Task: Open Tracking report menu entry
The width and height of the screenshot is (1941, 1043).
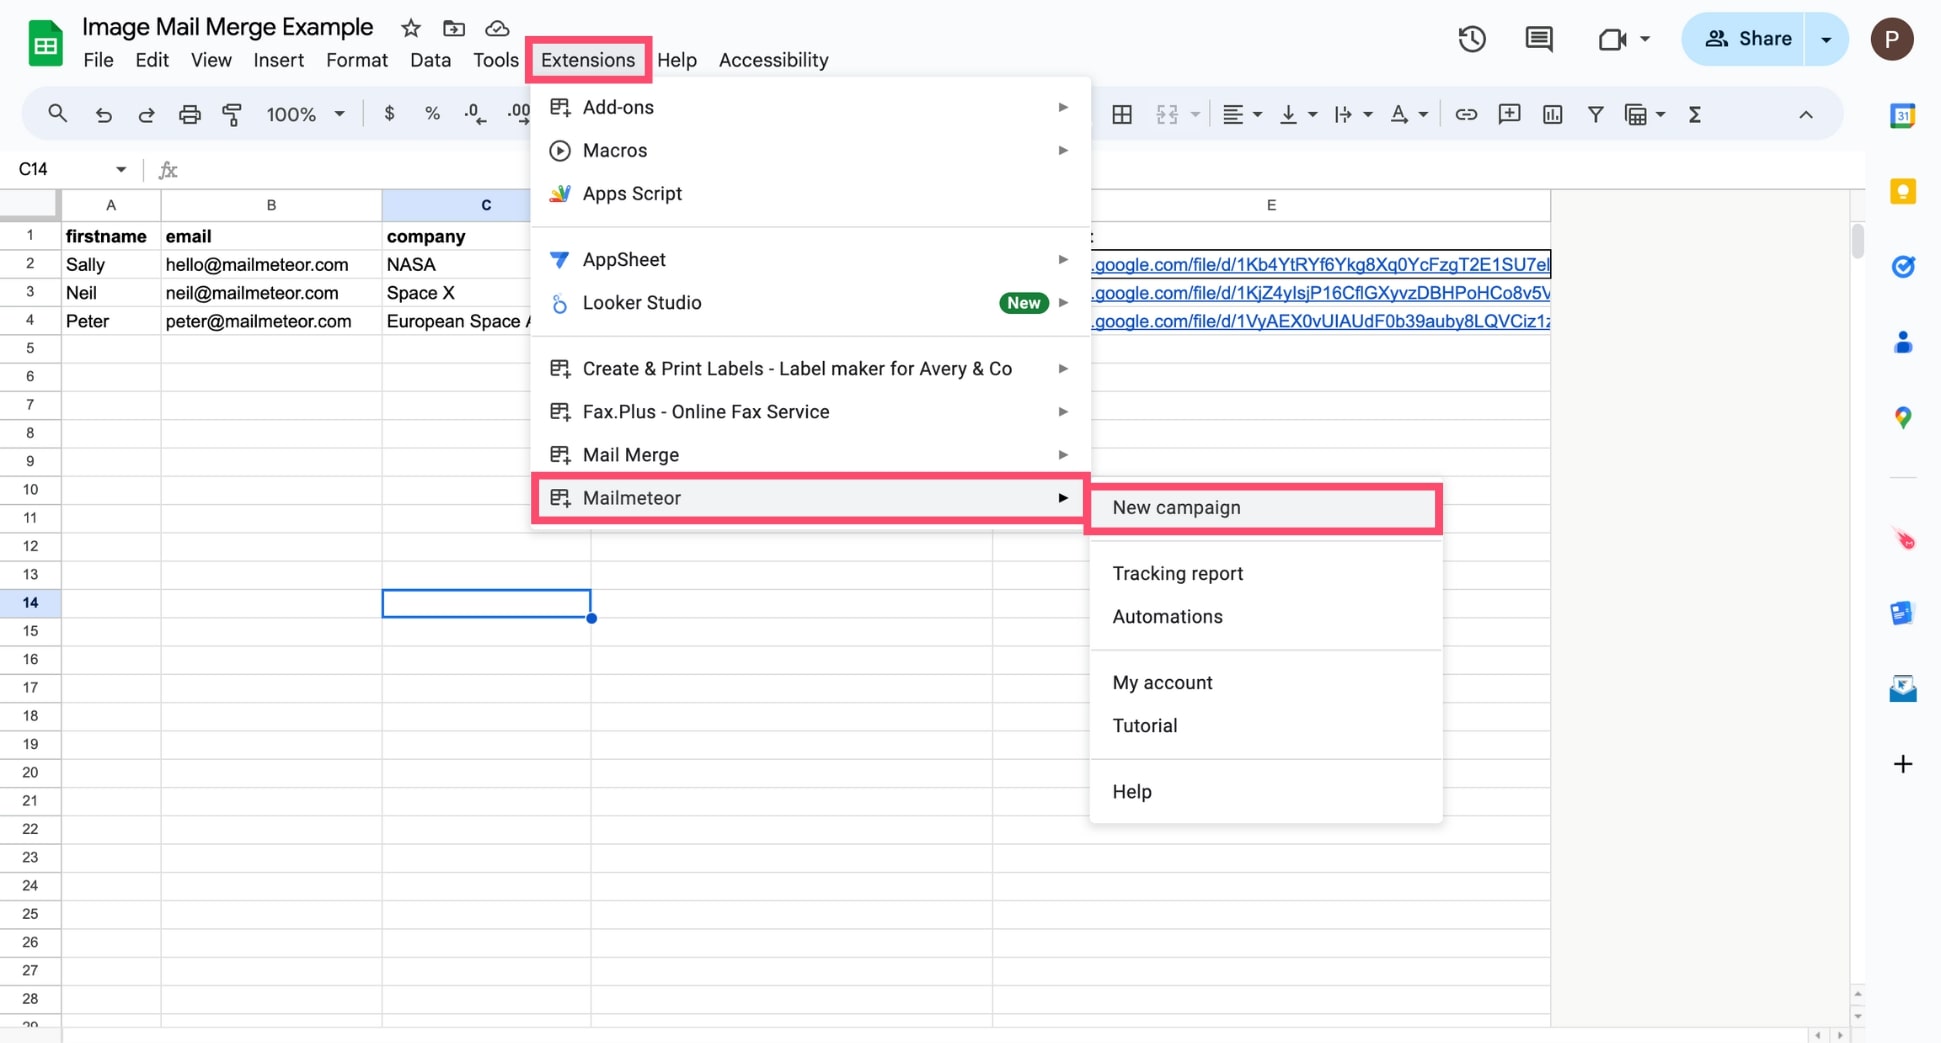Action: click(x=1265, y=573)
